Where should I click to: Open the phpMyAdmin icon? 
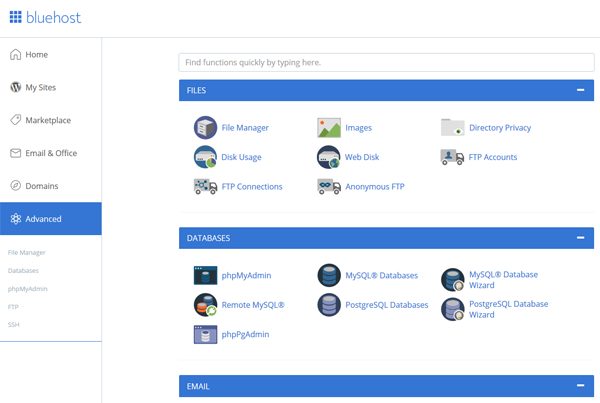pyautogui.click(x=205, y=275)
